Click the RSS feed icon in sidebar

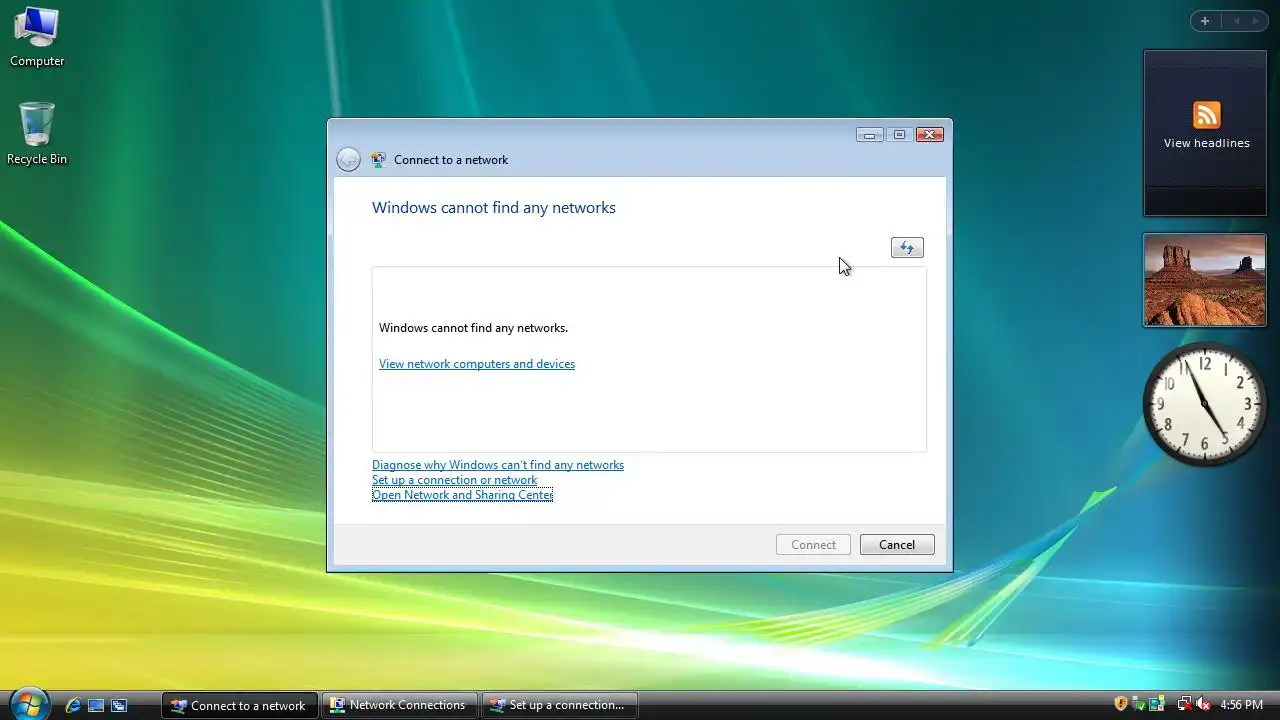1207,115
